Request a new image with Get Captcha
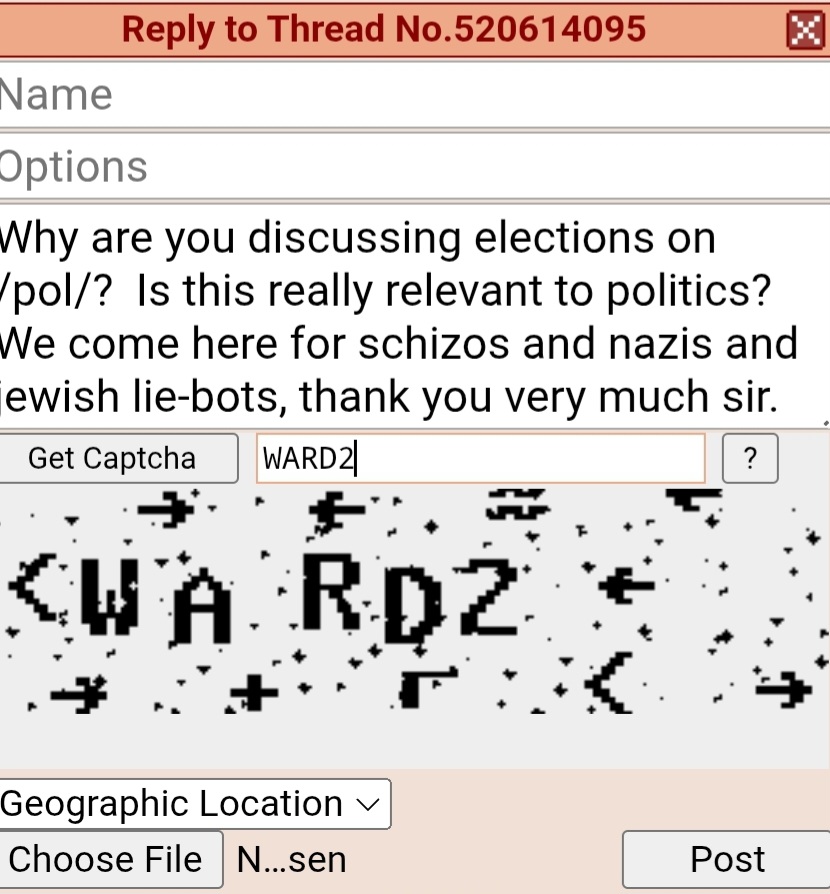 [119, 458]
